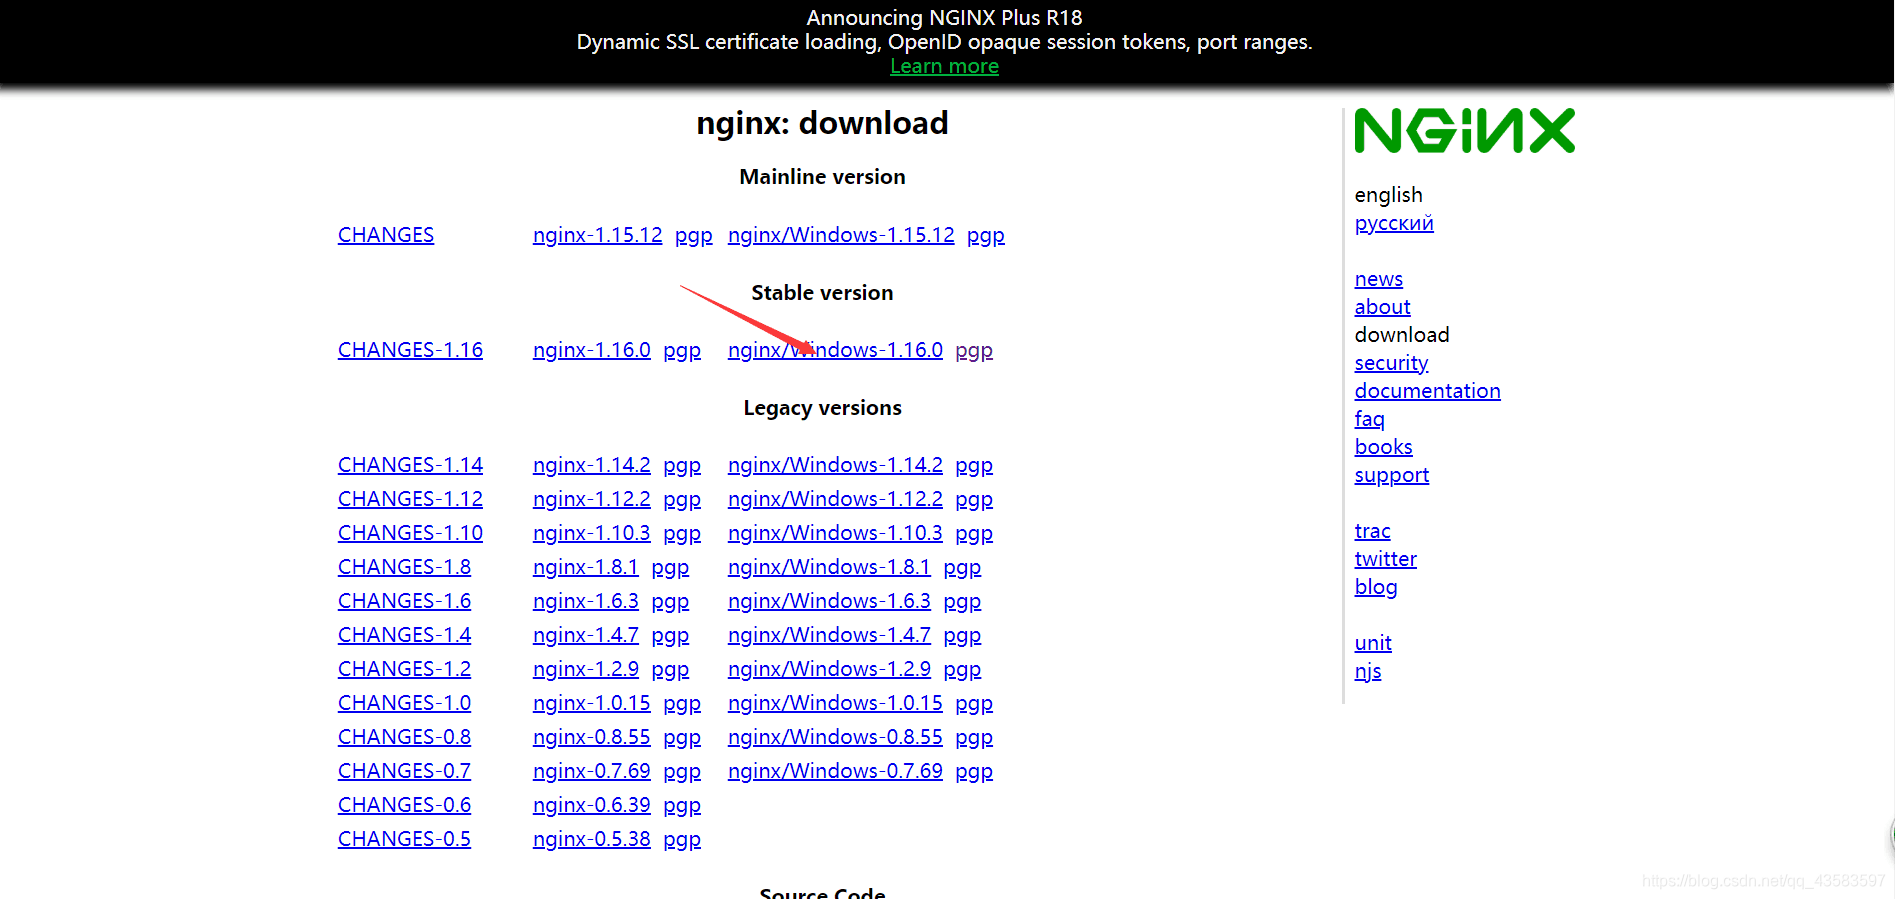Open the unit link
Image resolution: width=1895 pixels, height=899 pixels.
pos(1373,643)
